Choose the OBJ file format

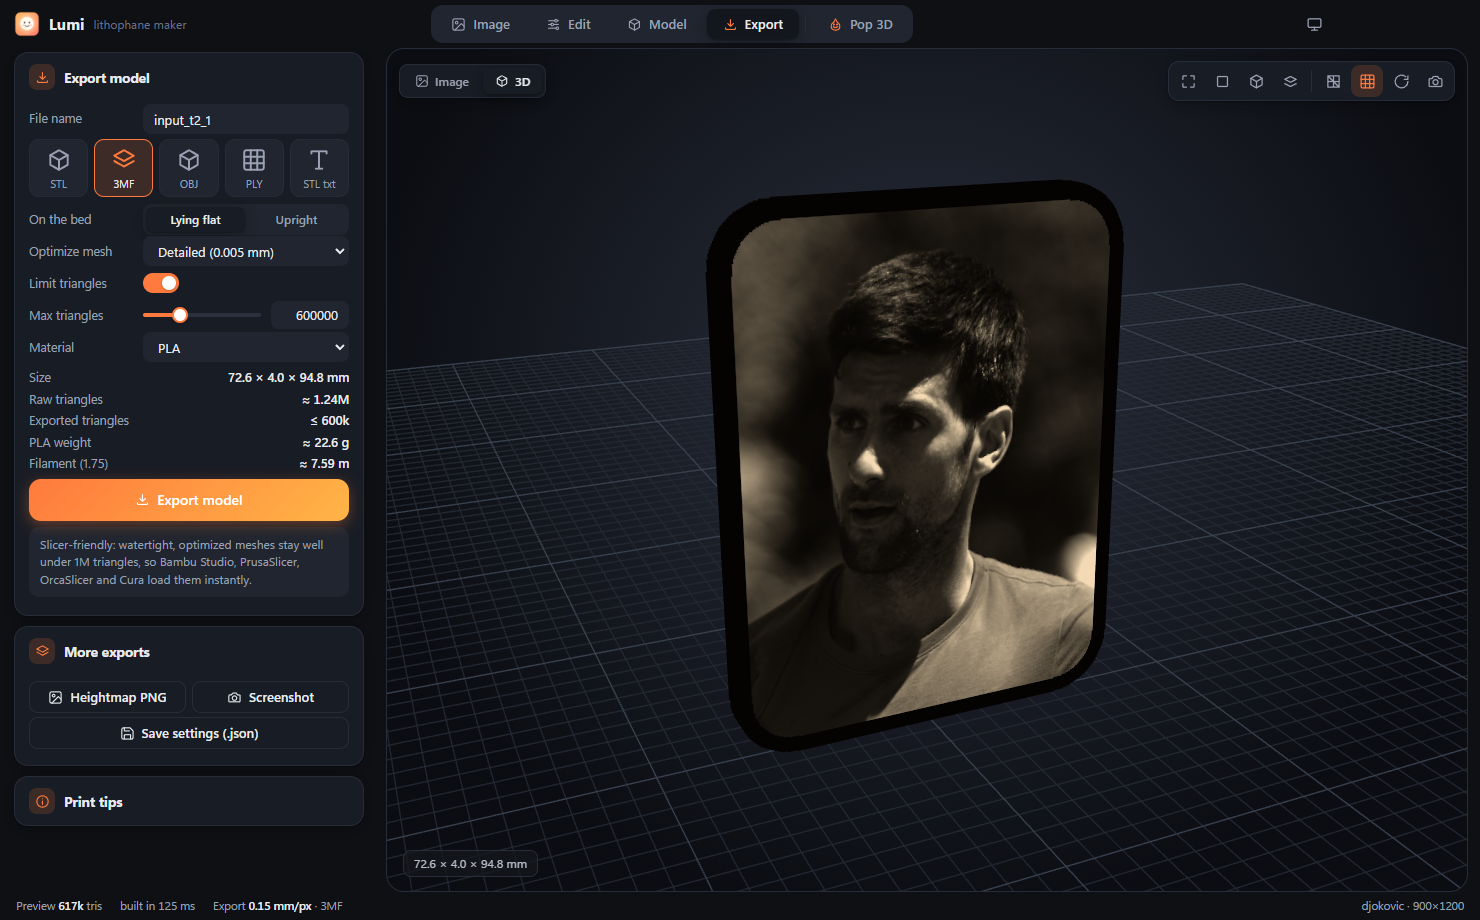(189, 168)
